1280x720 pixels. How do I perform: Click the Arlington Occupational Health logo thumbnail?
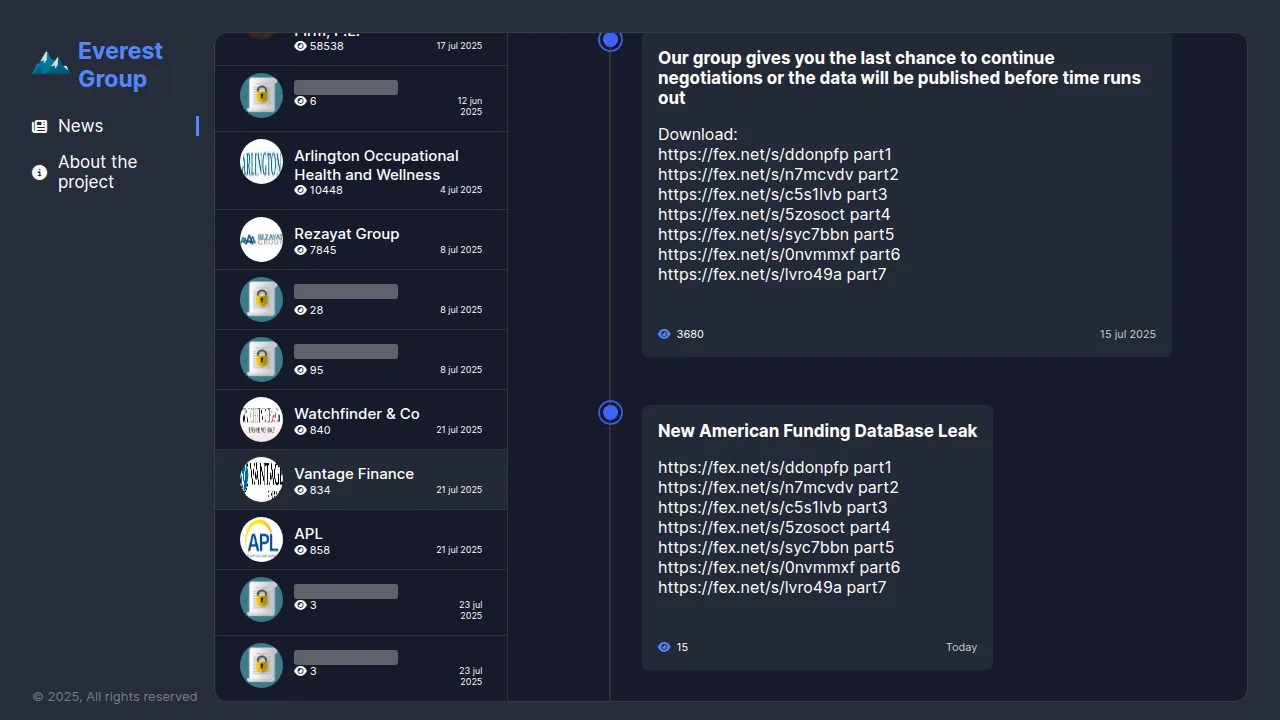[x=261, y=161]
